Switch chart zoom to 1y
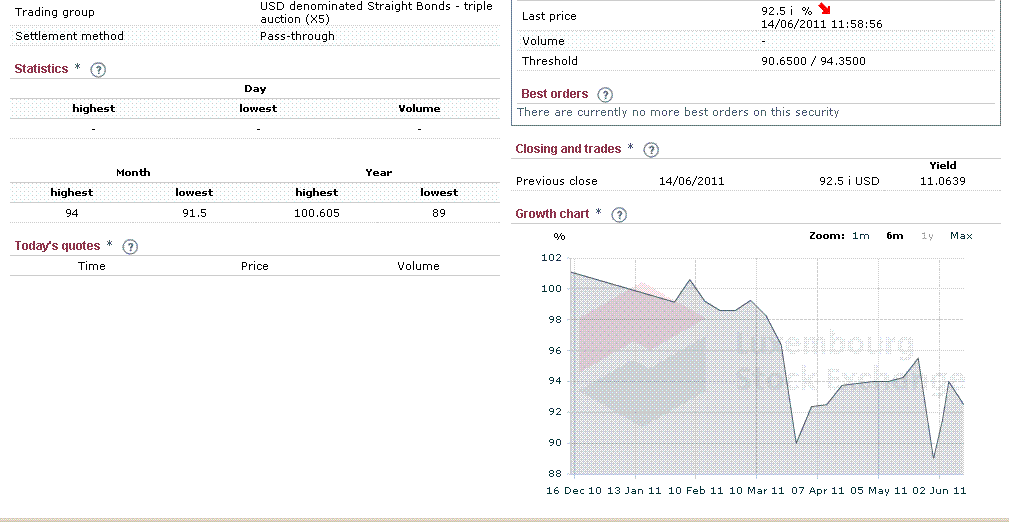Image resolution: width=1009 pixels, height=522 pixels. 927,236
